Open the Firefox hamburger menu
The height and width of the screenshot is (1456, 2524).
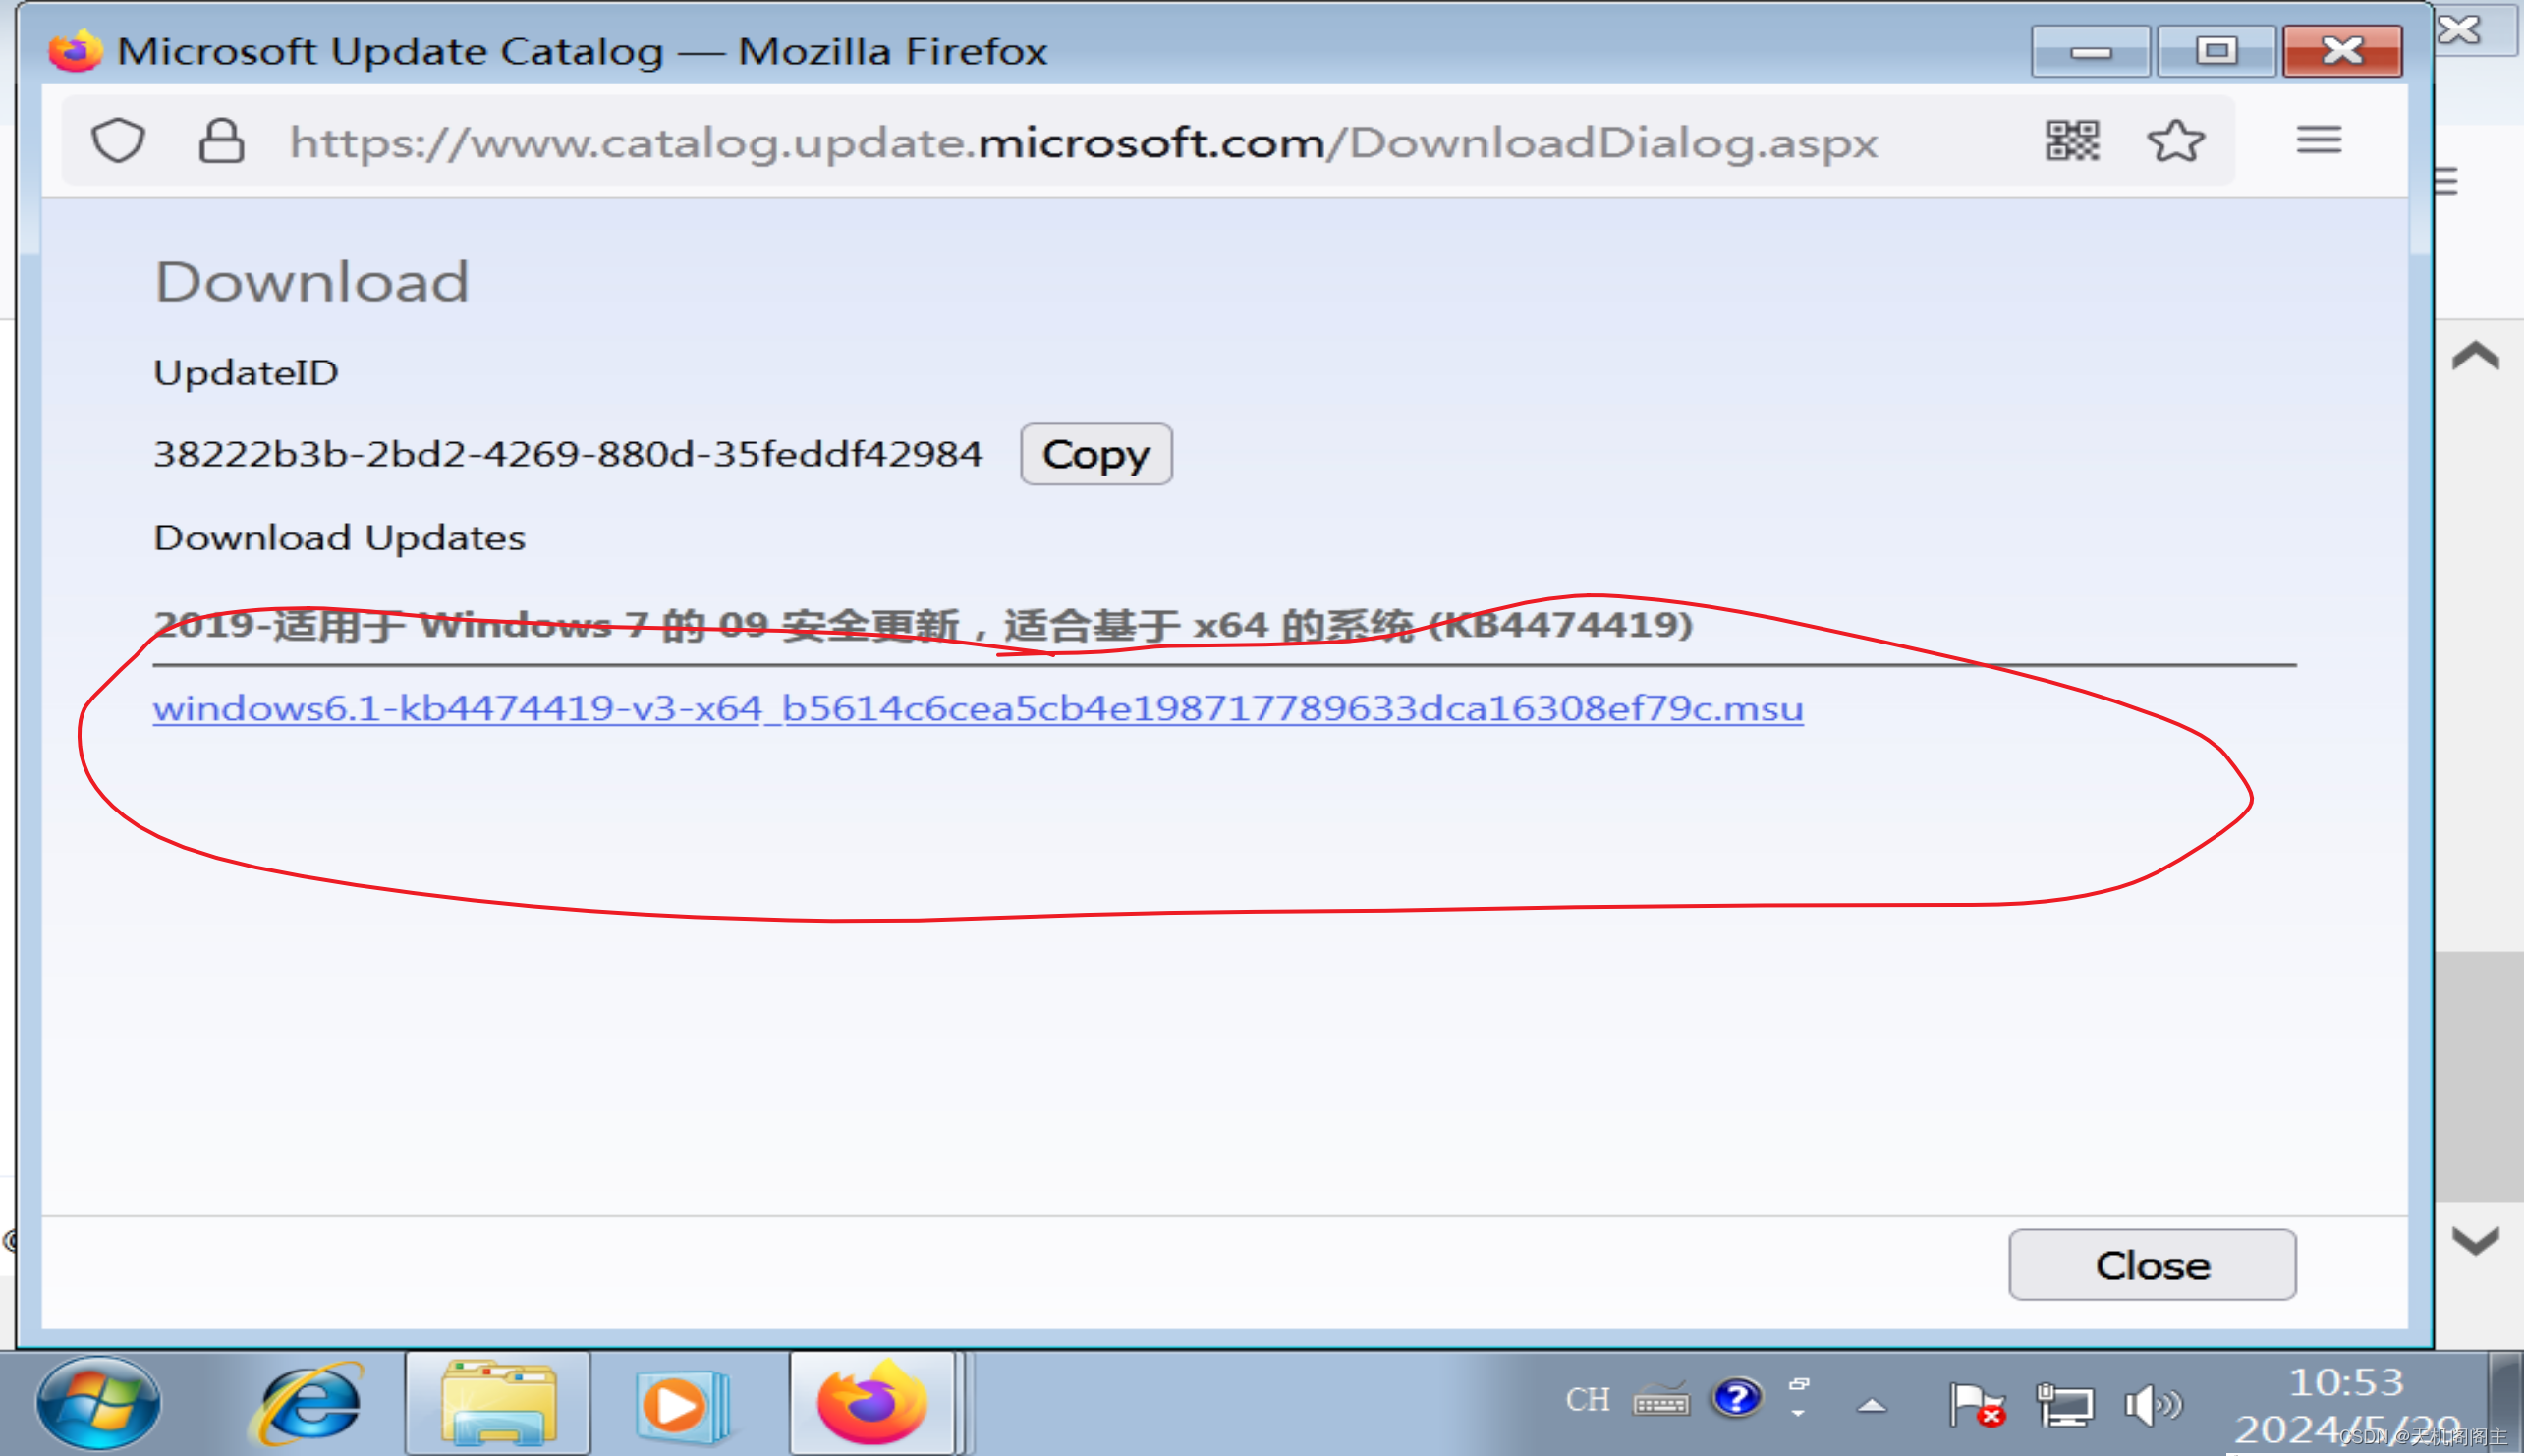coord(2318,140)
